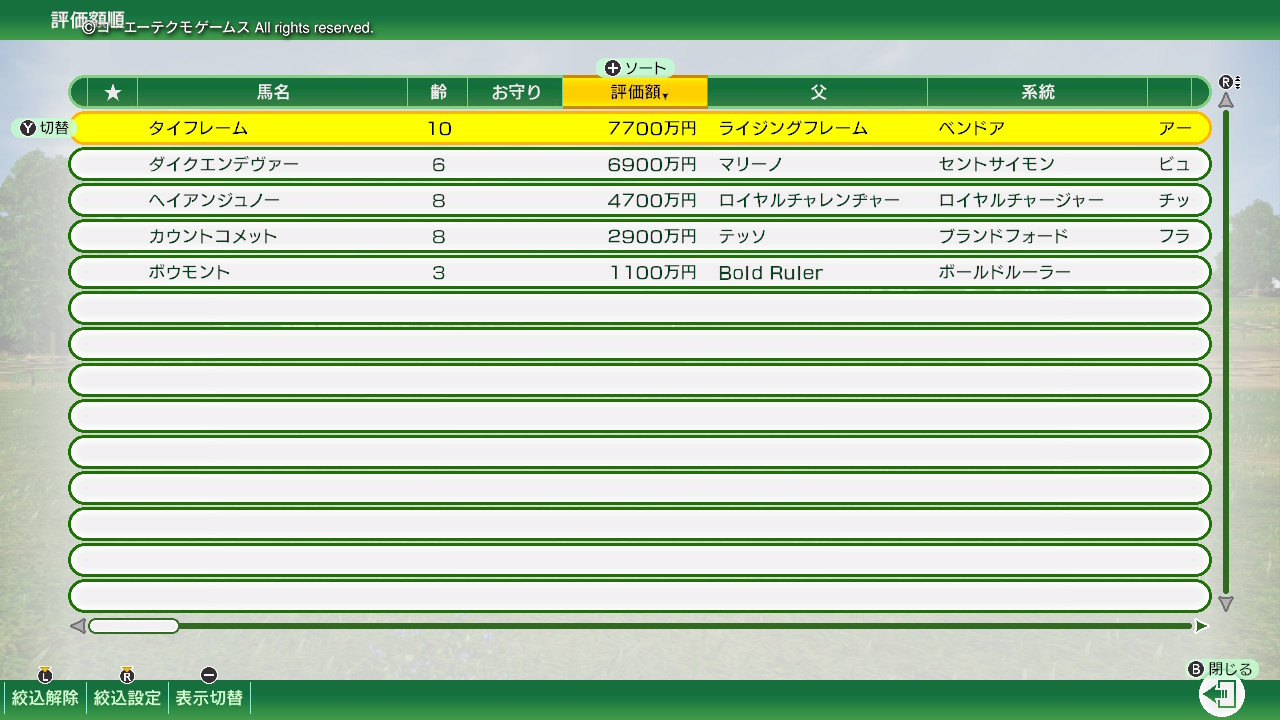Click the door exit close icon
Viewport: 1280px width, 720px height.
[1222, 694]
